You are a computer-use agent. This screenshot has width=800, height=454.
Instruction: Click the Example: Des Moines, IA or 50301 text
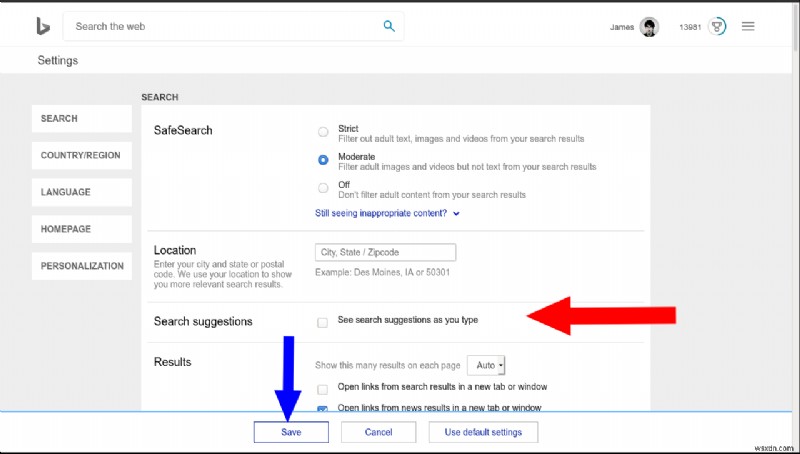pos(382,272)
